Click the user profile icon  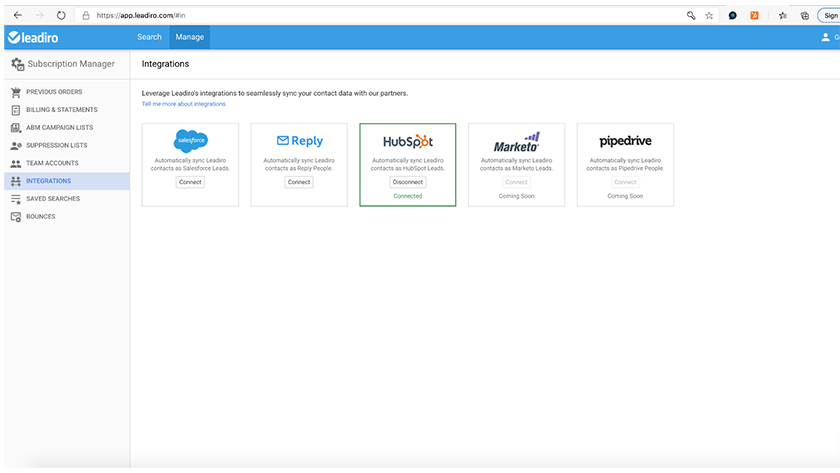825,37
